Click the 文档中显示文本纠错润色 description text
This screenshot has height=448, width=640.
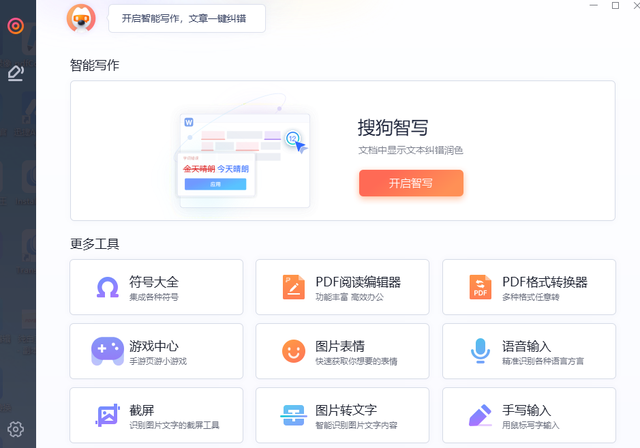point(411,151)
